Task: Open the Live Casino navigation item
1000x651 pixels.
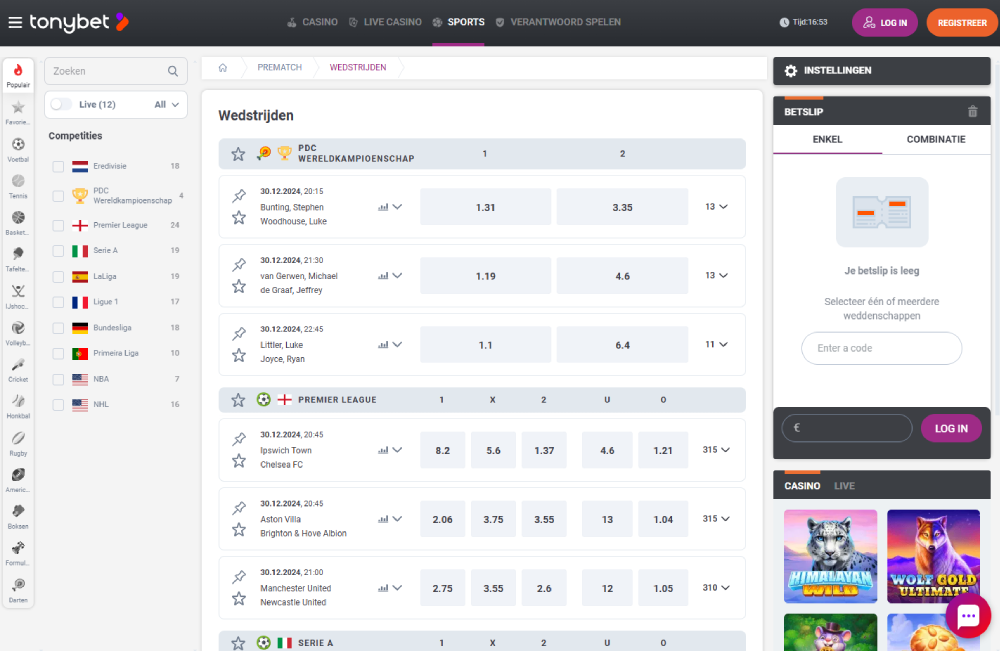Action: point(385,22)
